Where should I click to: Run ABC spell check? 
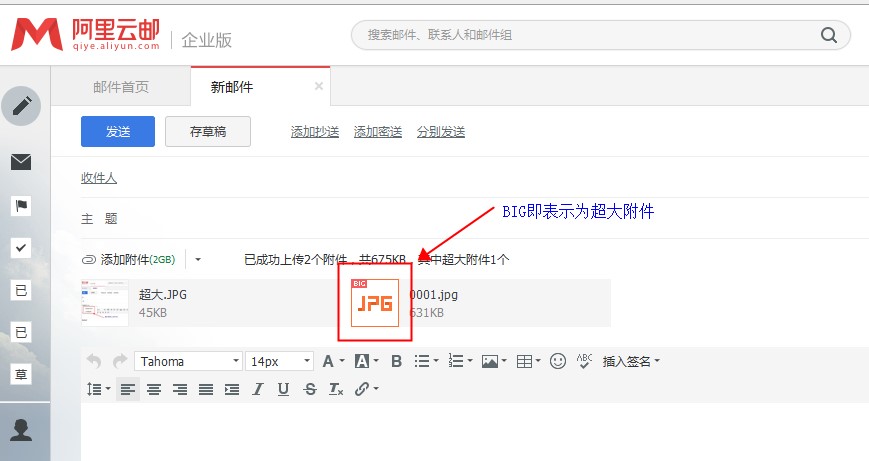point(585,361)
